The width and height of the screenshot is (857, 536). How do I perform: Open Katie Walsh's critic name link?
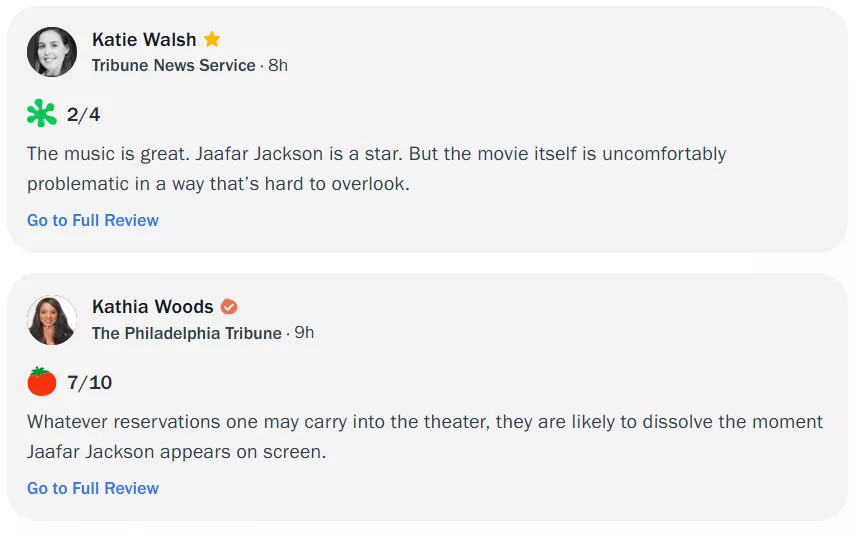coord(144,40)
